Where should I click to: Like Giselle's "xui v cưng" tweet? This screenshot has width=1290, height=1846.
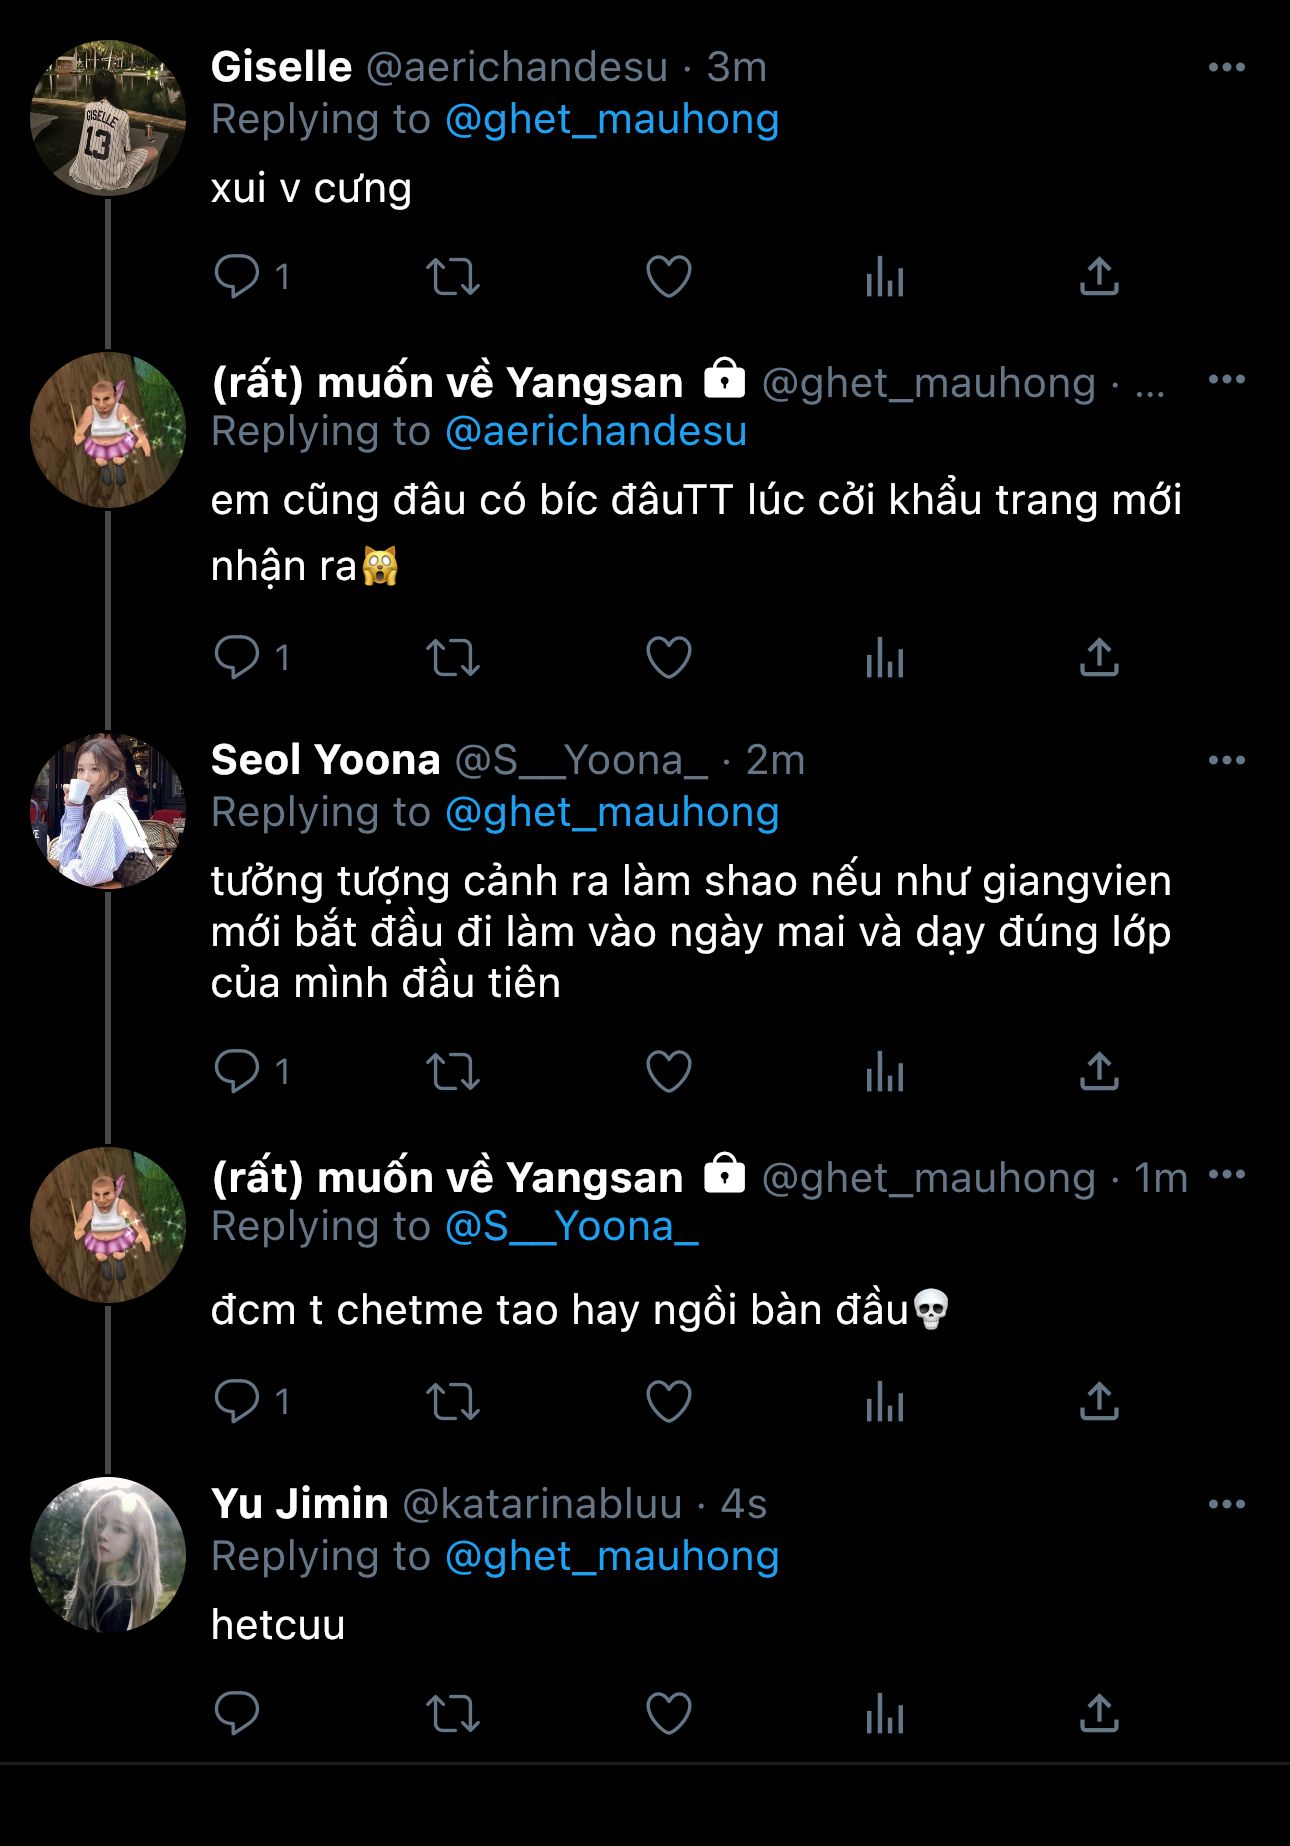click(668, 277)
